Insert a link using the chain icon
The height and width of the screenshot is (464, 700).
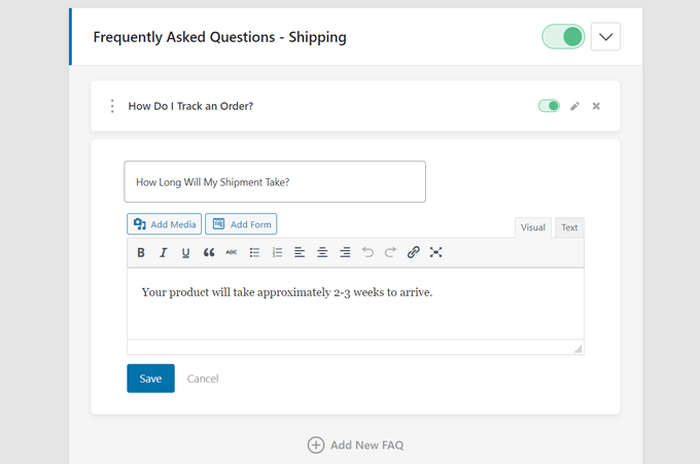coord(413,253)
